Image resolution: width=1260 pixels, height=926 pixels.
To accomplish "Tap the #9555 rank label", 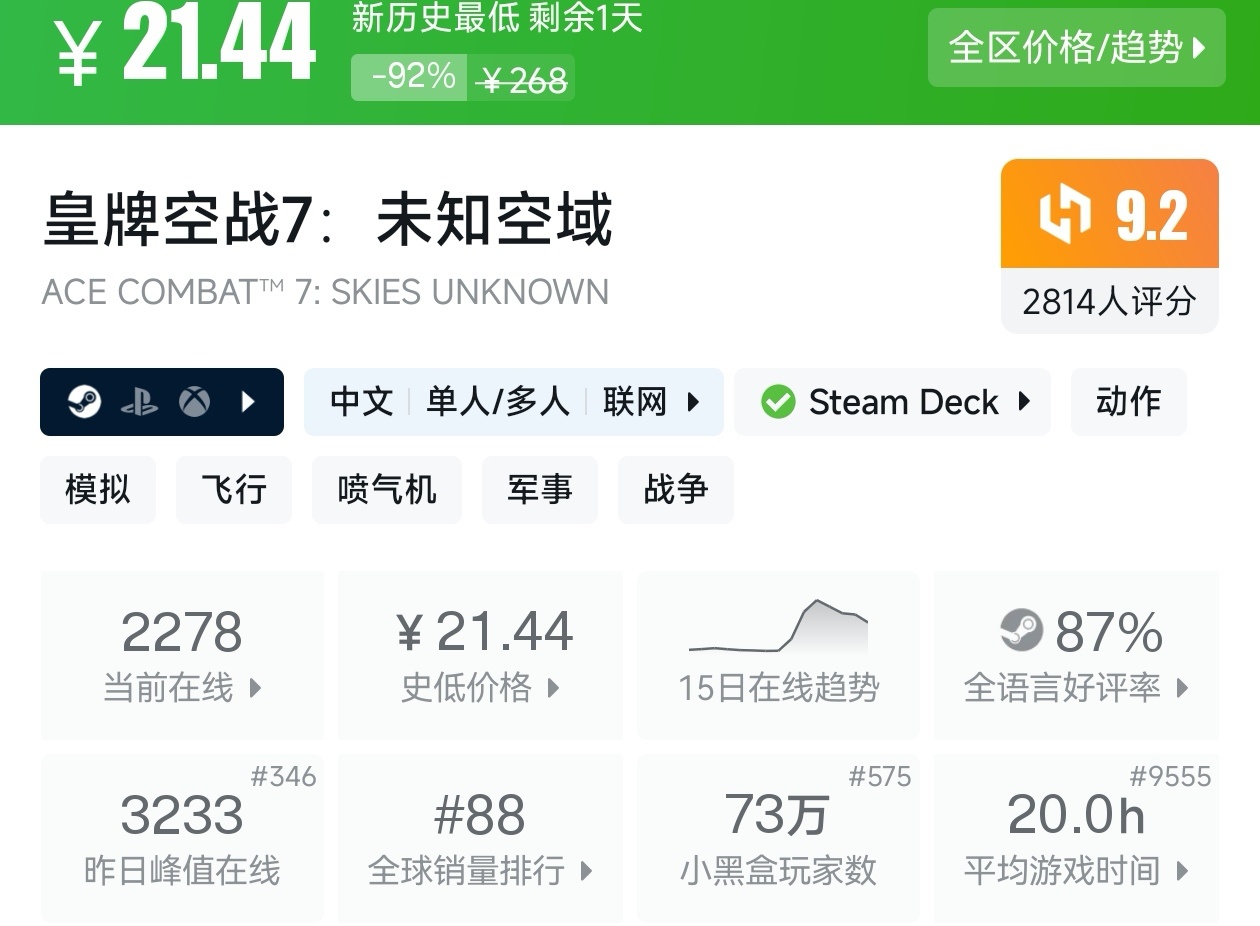I will pyautogui.click(x=1170, y=777).
